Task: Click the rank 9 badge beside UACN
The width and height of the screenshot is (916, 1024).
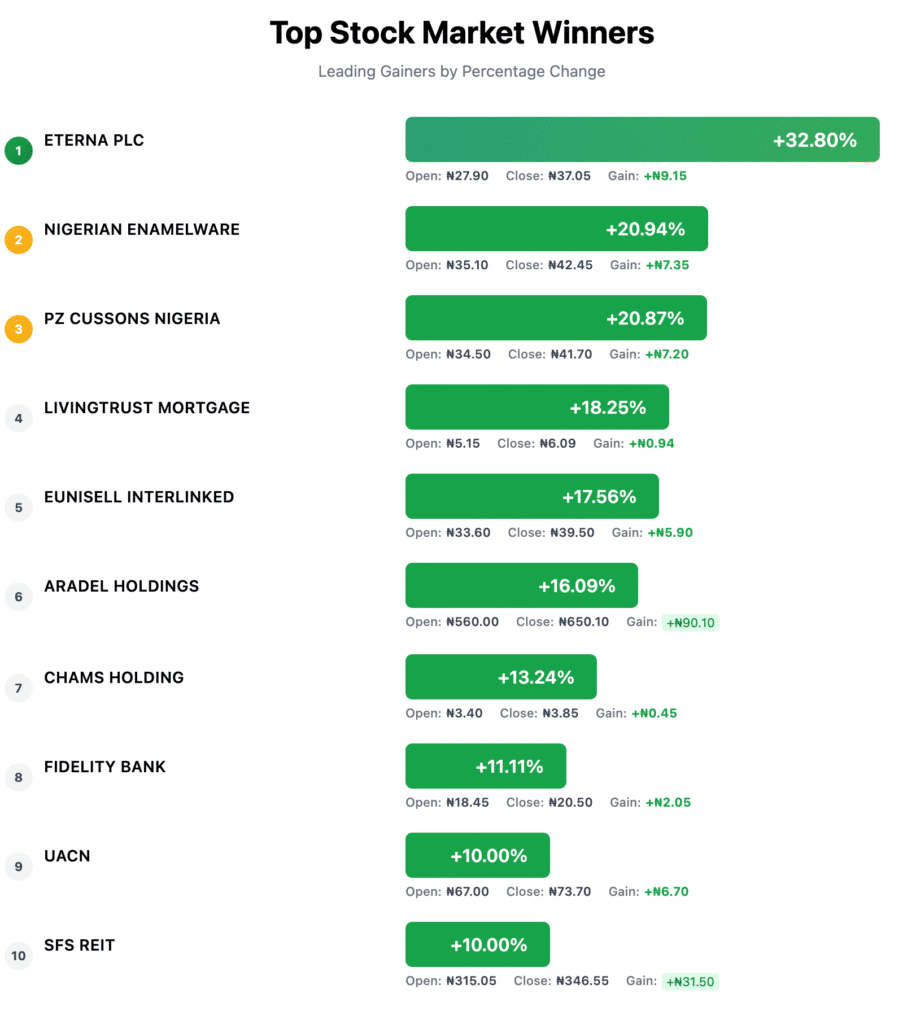Action: (18, 866)
